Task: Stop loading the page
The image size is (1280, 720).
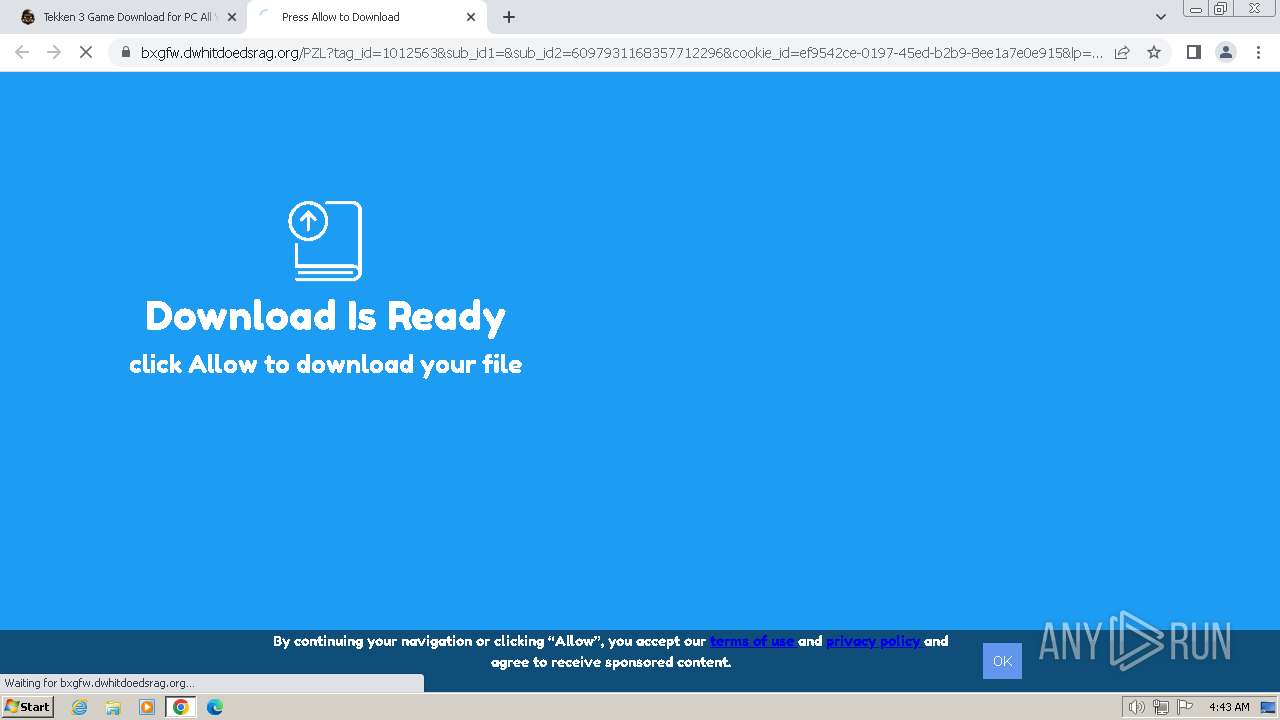Action: [x=86, y=52]
